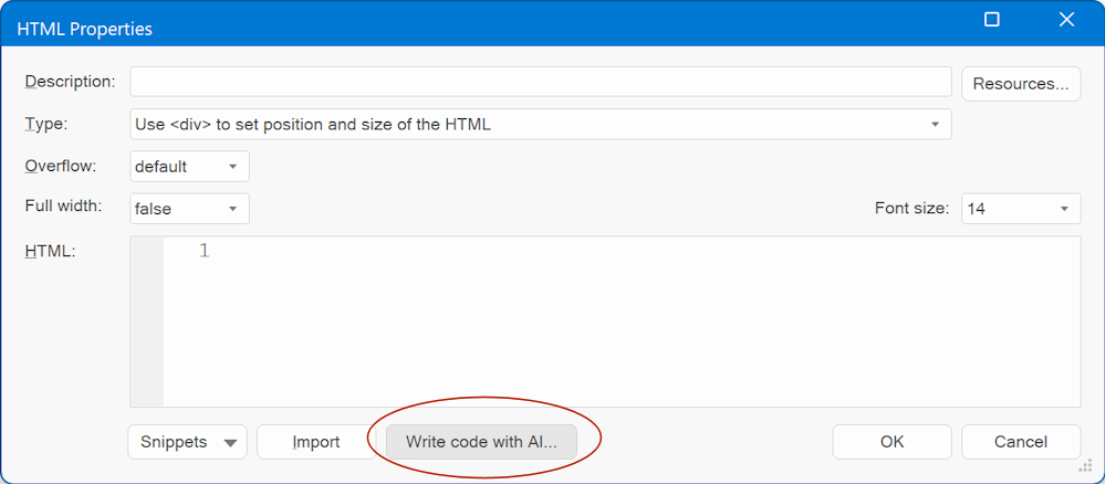The height and width of the screenshot is (485, 1106).
Task: Confirm the dialog with OK
Action: pos(891,442)
